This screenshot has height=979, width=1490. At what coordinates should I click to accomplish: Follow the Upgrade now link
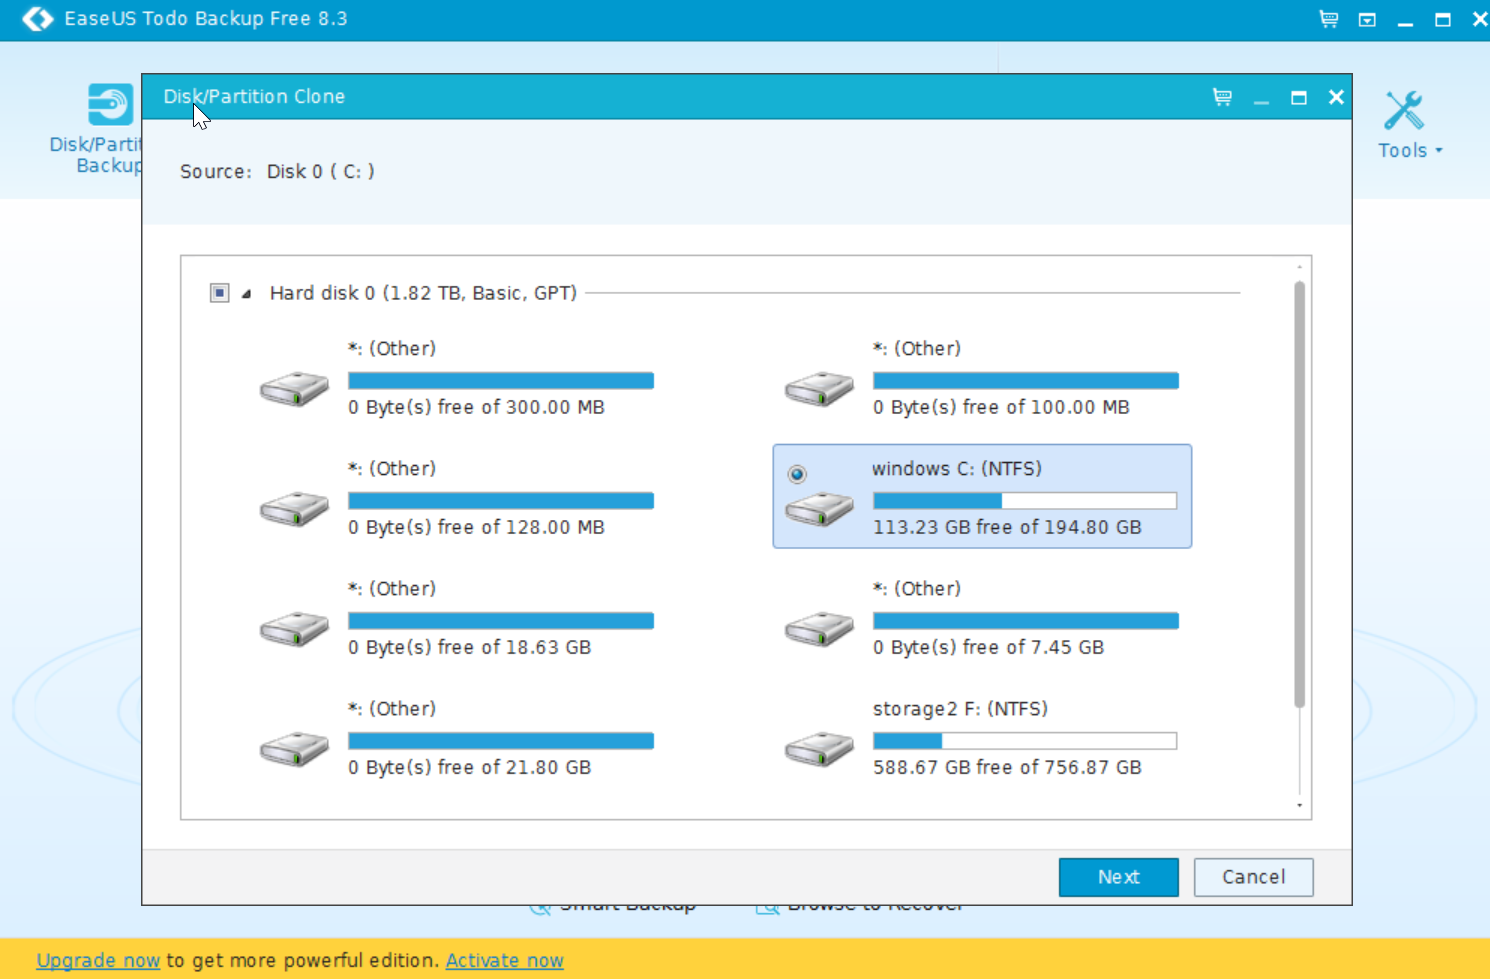[x=98, y=960]
